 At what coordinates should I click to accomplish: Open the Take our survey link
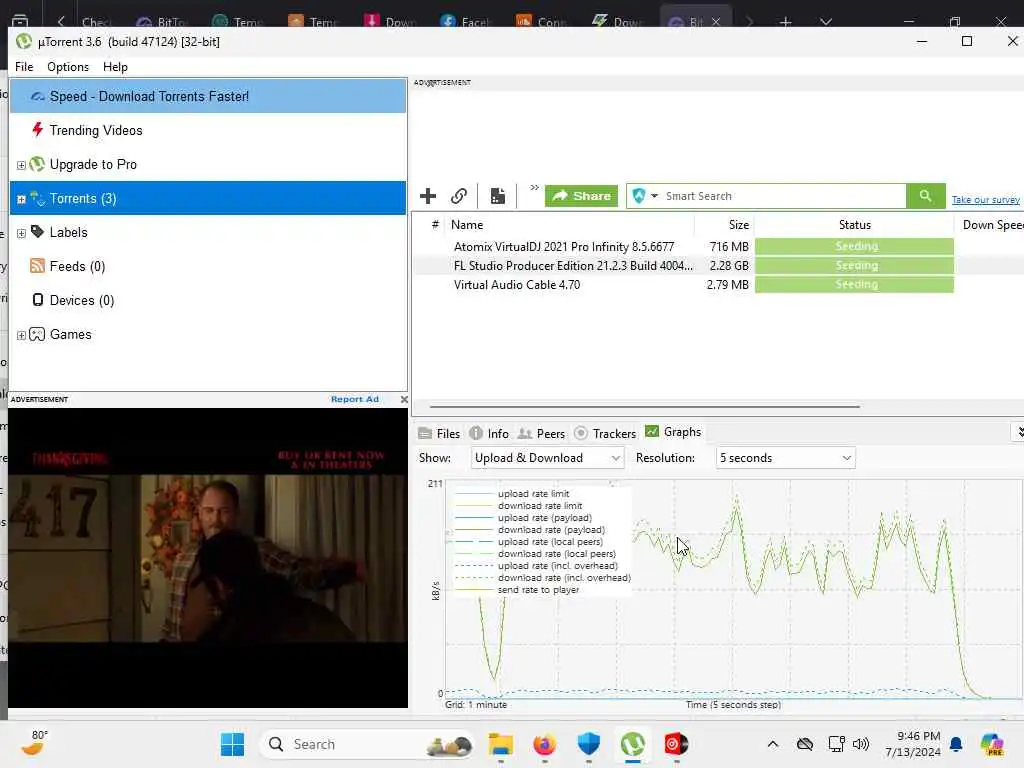tap(985, 200)
